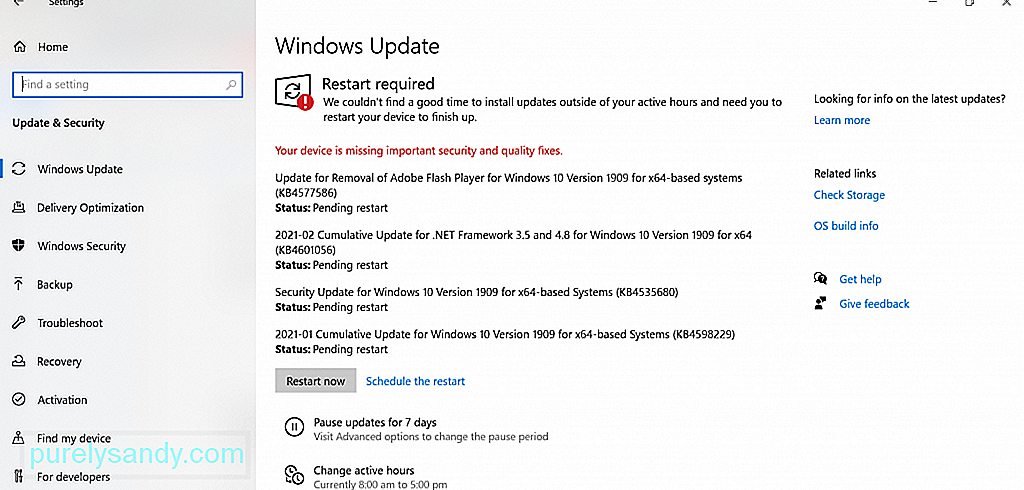This screenshot has width=1024, height=490.
Task: Open Find my device settings
Action: pos(74,438)
